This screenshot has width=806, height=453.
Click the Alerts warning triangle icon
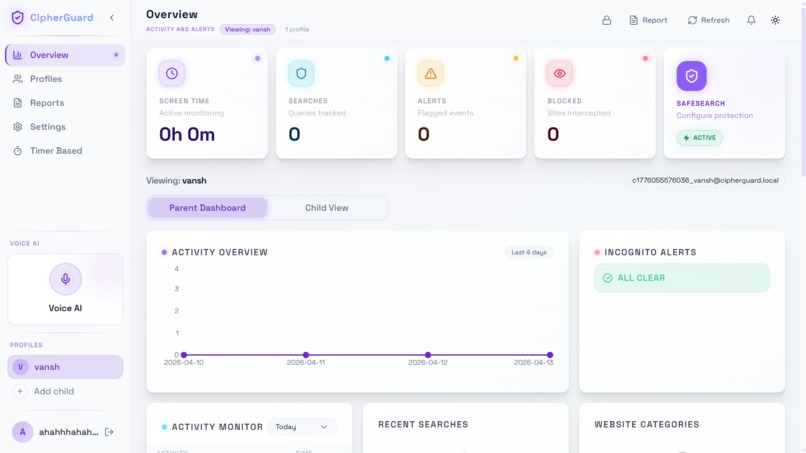(x=430, y=74)
